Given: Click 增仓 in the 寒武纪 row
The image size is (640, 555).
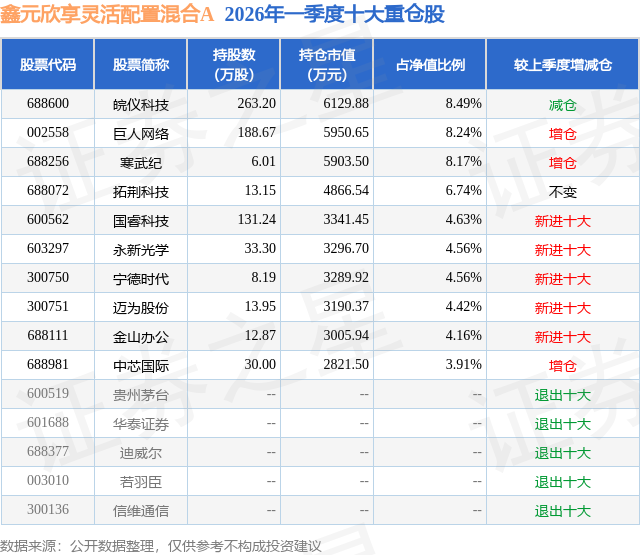Looking at the screenshot, I should coord(562,163).
